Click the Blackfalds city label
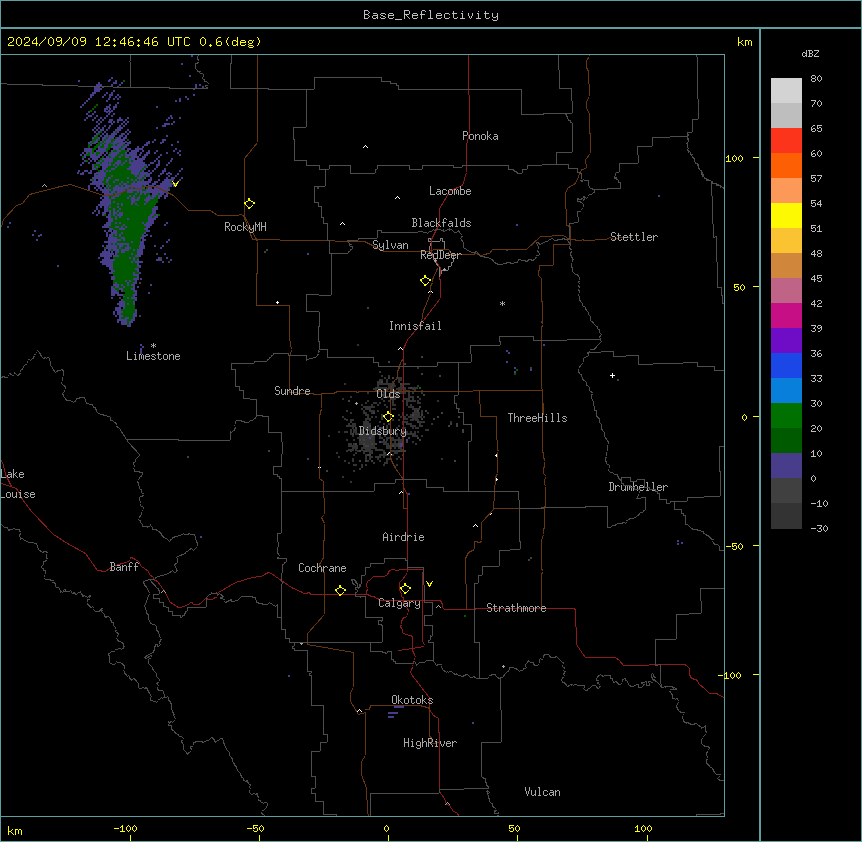This screenshot has width=862, height=842. point(441,223)
